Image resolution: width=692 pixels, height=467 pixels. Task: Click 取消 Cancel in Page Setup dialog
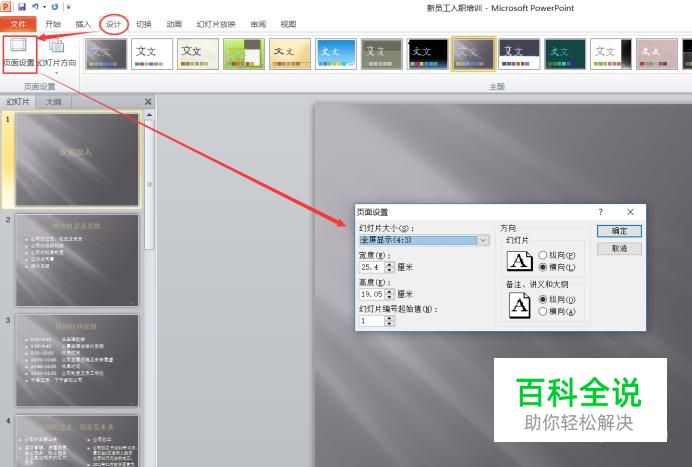click(619, 249)
